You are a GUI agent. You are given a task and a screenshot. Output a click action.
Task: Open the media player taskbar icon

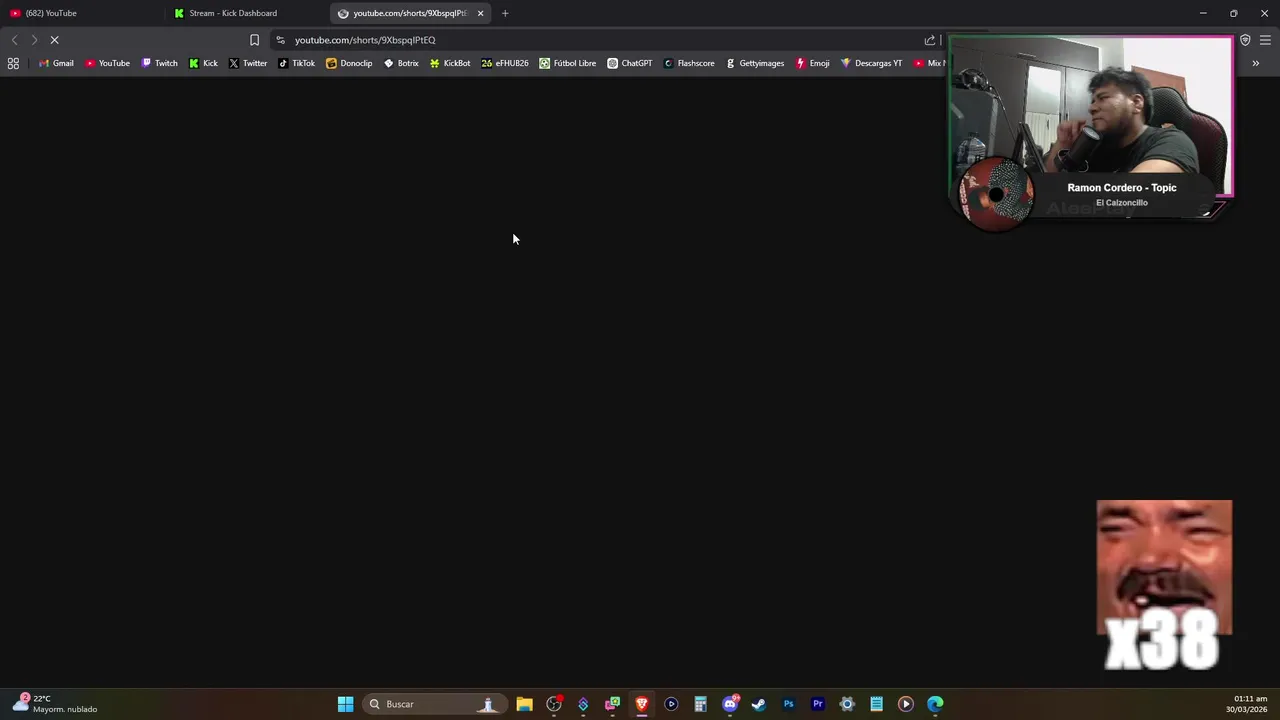coord(906,704)
